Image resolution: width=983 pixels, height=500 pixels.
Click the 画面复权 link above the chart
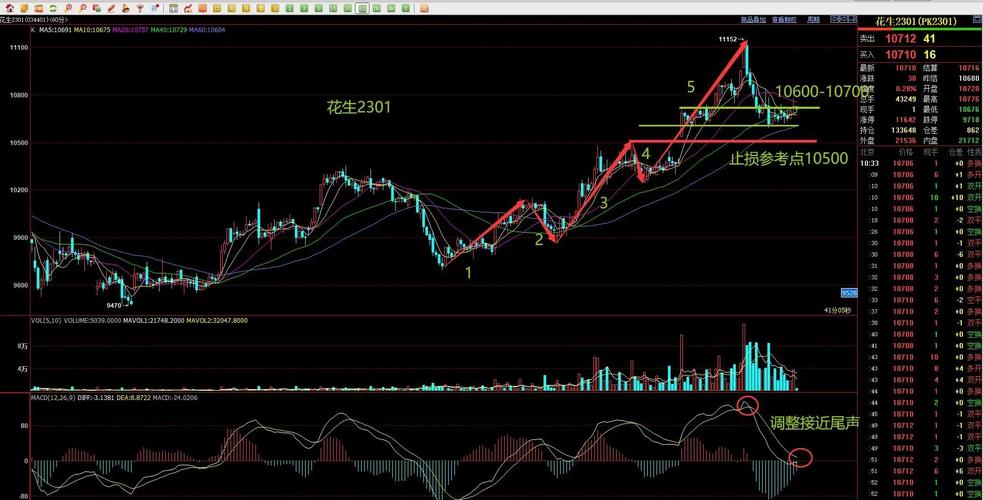784,20
